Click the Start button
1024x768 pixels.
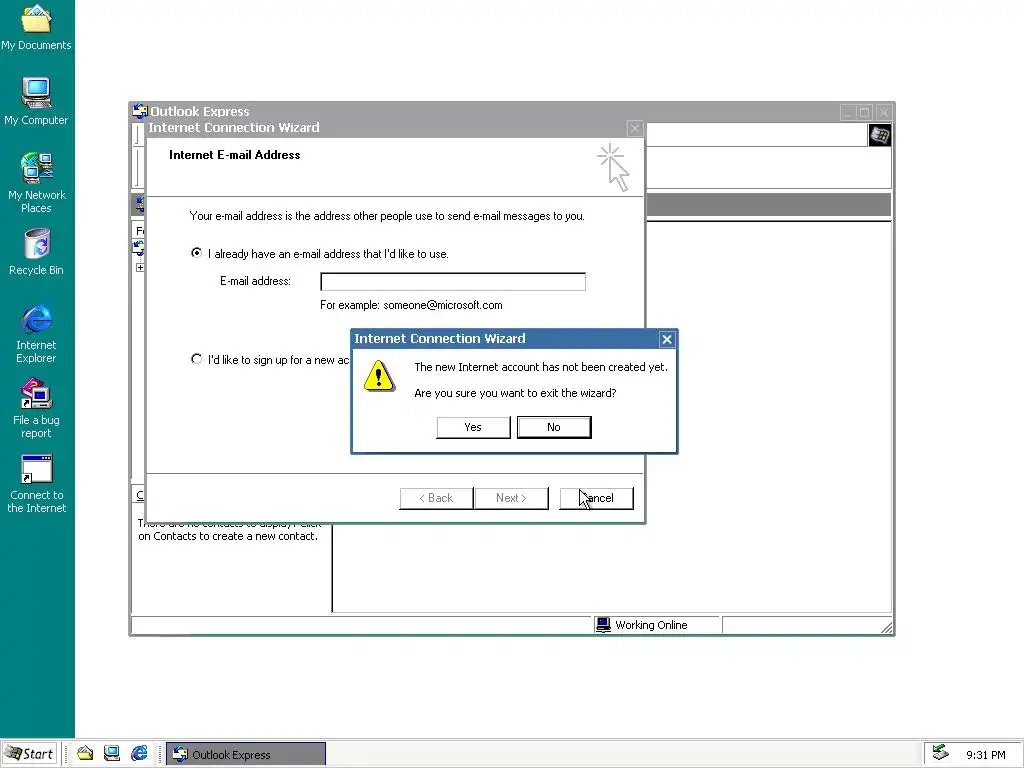click(x=30, y=754)
